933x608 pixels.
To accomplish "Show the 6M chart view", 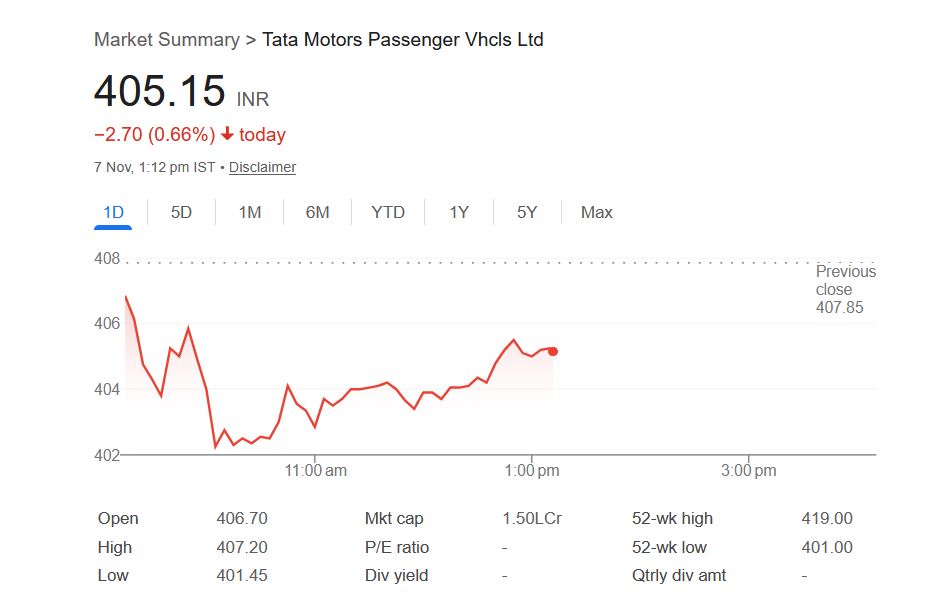I will pos(318,212).
